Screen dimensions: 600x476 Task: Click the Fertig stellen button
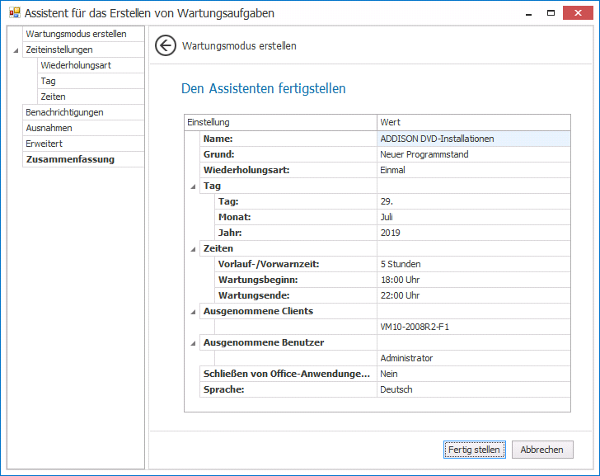coord(474,450)
